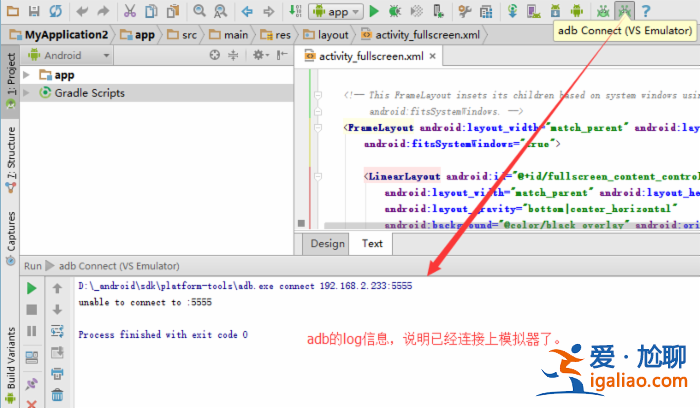This screenshot has height=408, width=700.
Task: Run app with the green play button
Action: (374, 11)
